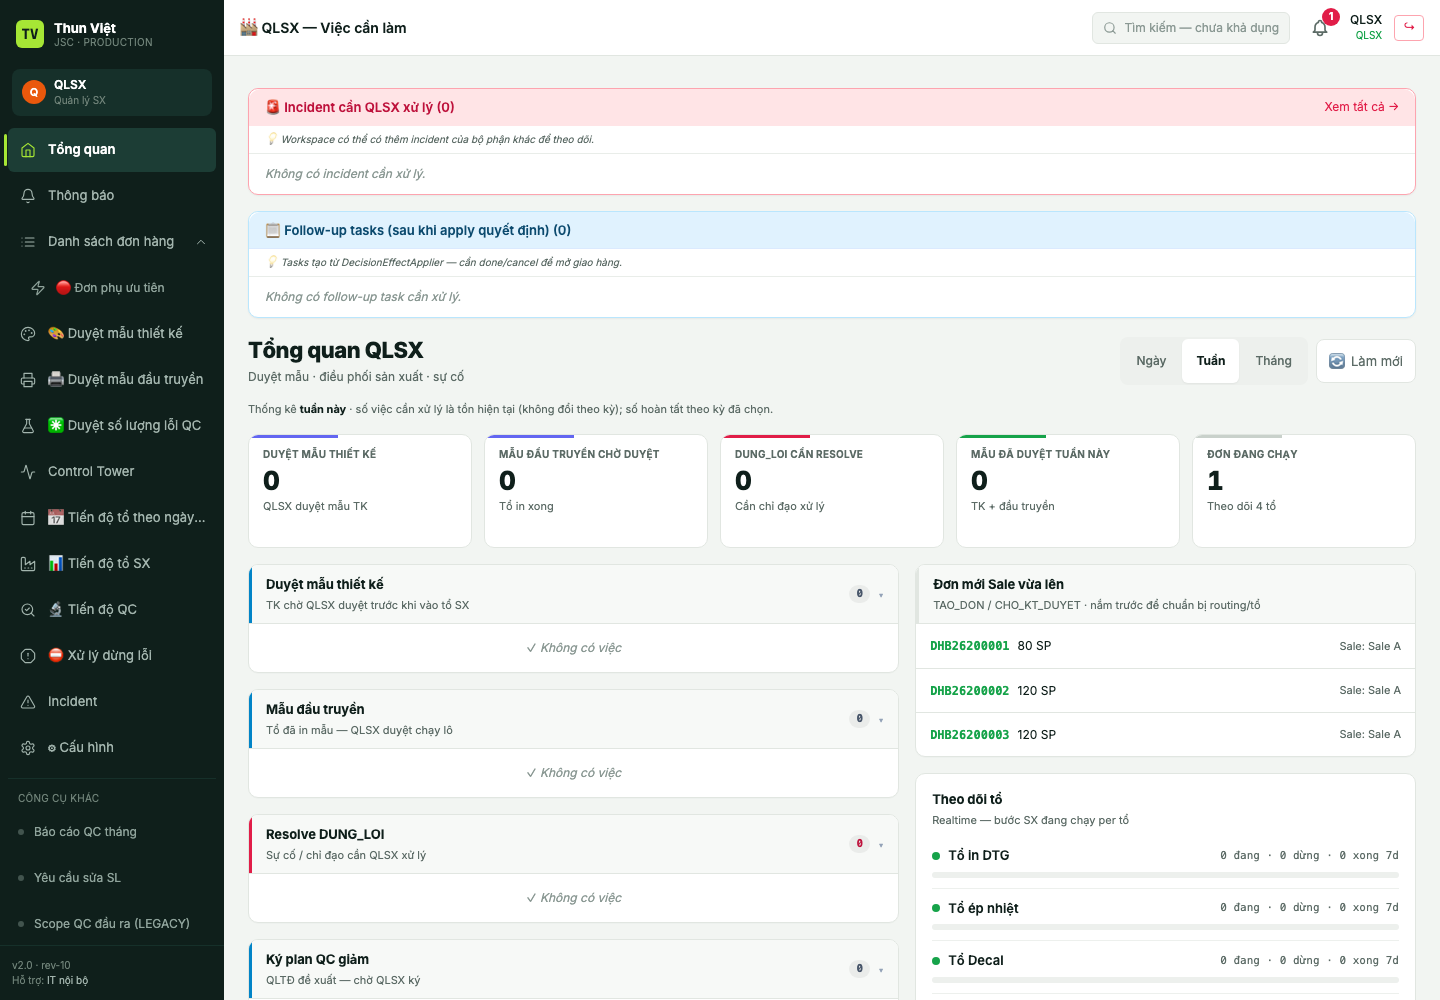This screenshot has height=1000, width=1440.
Task: Click the Tìm kiếm search field
Action: 1191,28
